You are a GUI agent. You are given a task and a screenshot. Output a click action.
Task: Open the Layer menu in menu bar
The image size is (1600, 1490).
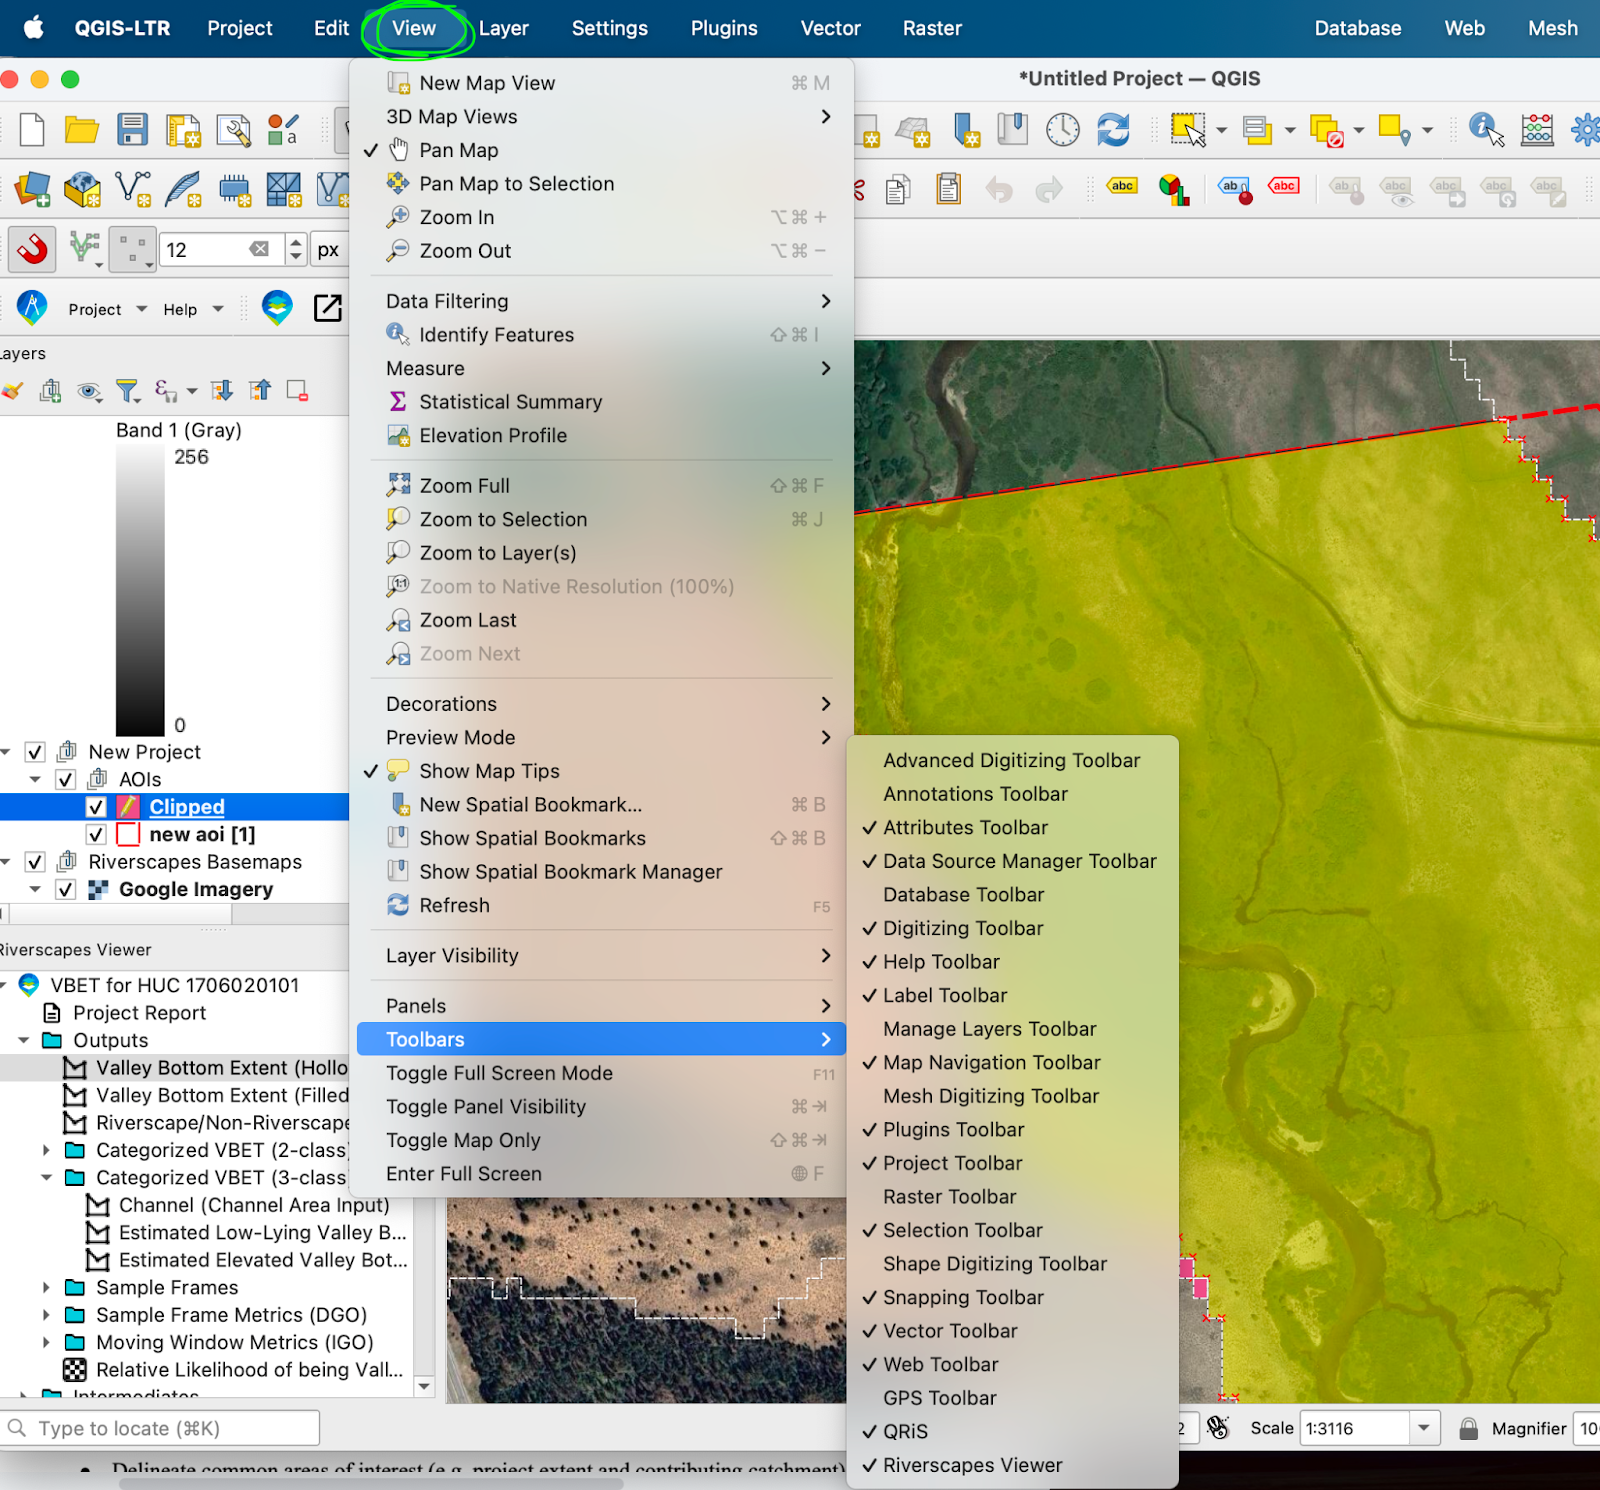tap(503, 28)
